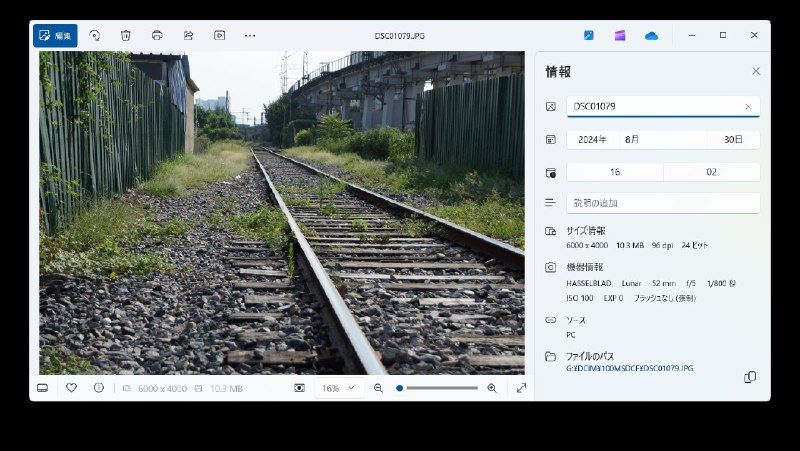Image resolution: width=800 pixels, height=451 pixels.
Task: Click the OneDrive cloud icon
Action: pos(651,36)
